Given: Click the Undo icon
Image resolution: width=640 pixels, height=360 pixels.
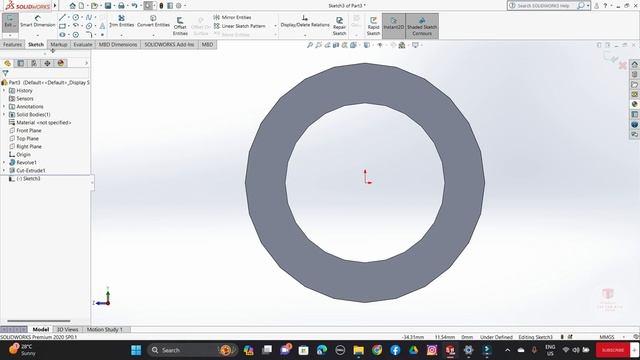Looking at the screenshot, I should (134, 6).
